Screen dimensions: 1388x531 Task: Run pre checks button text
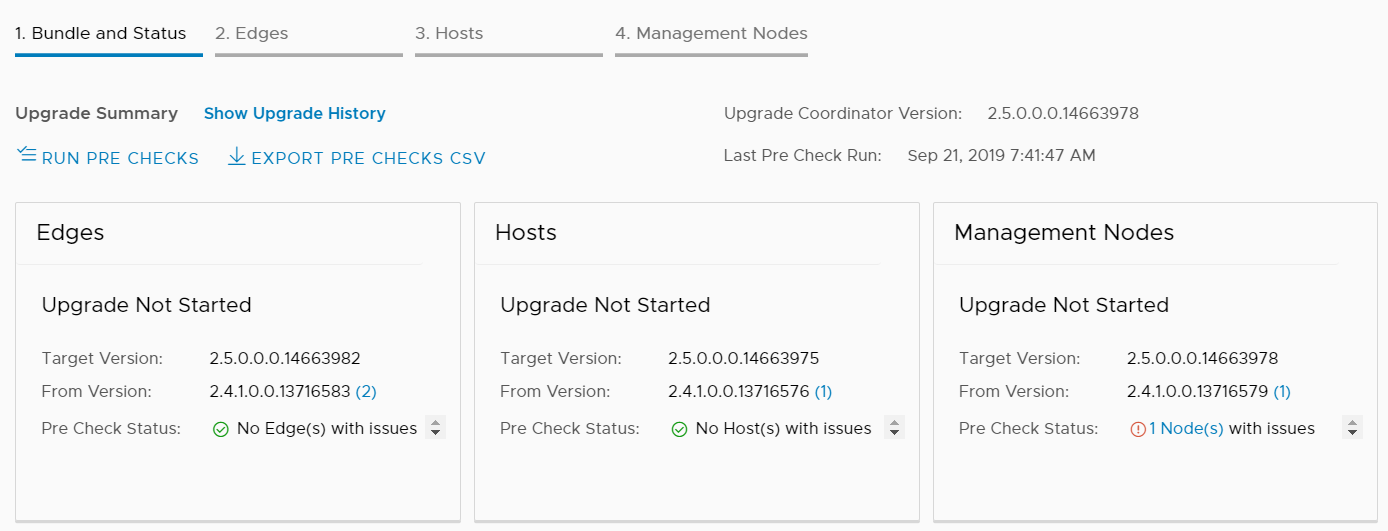[120, 158]
